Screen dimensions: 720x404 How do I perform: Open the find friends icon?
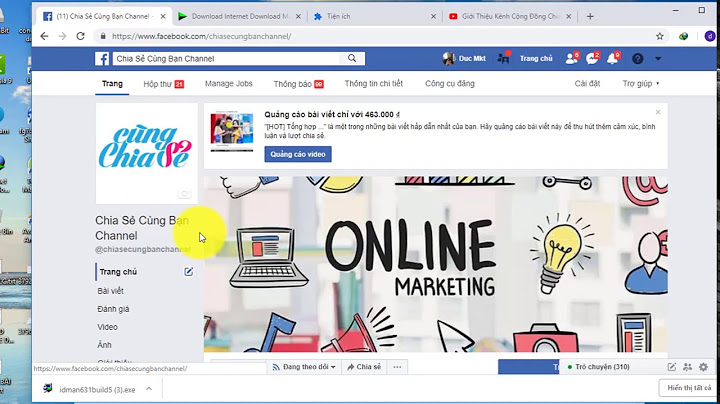pos(504,58)
